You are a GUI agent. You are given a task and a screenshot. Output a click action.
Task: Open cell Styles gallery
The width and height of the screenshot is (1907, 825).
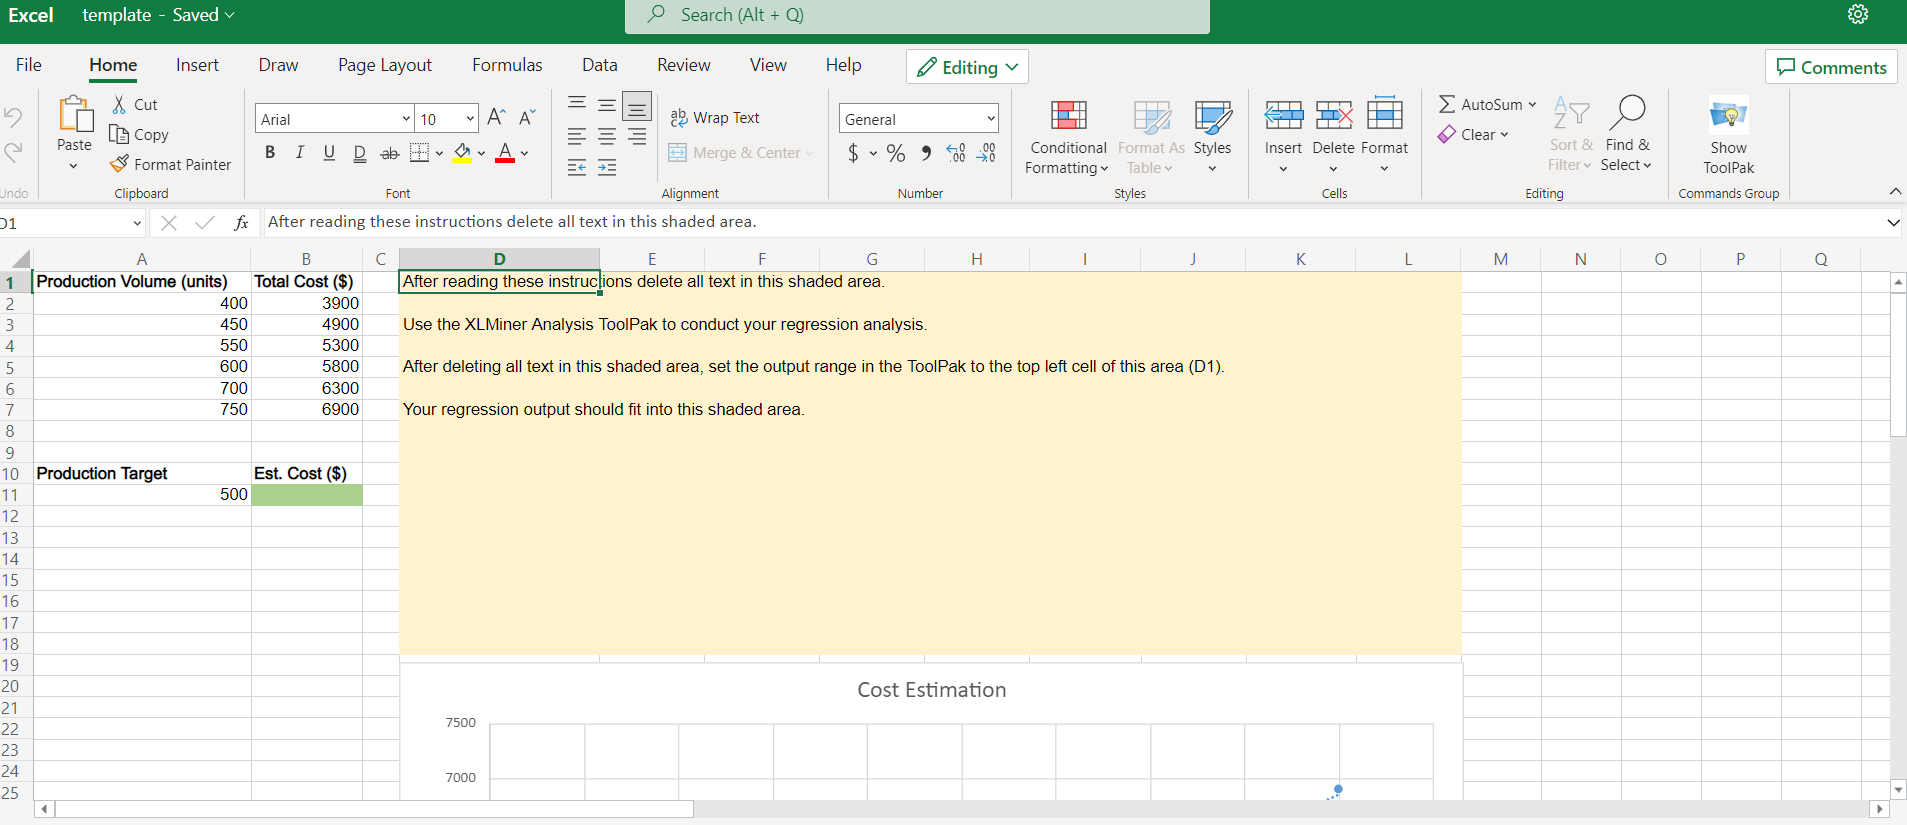pyautogui.click(x=1213, y=137)
